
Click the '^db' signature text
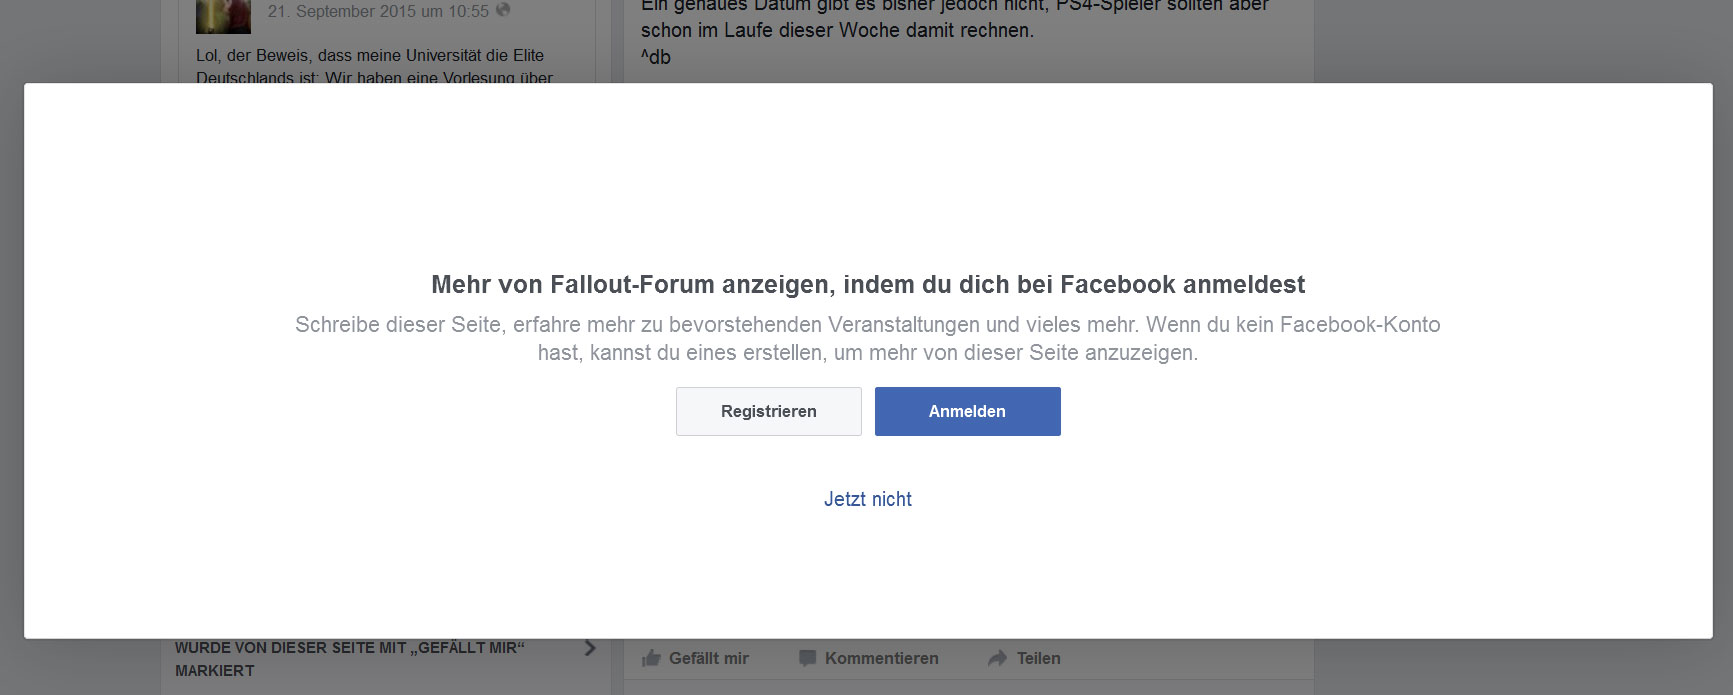tap(656, 57)
